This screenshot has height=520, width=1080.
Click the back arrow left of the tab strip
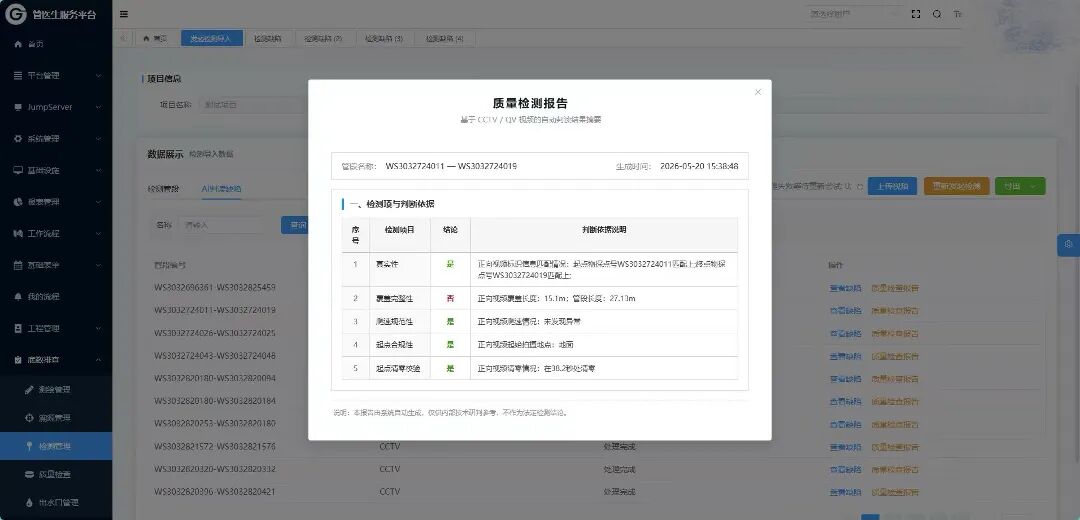[123, 39]
